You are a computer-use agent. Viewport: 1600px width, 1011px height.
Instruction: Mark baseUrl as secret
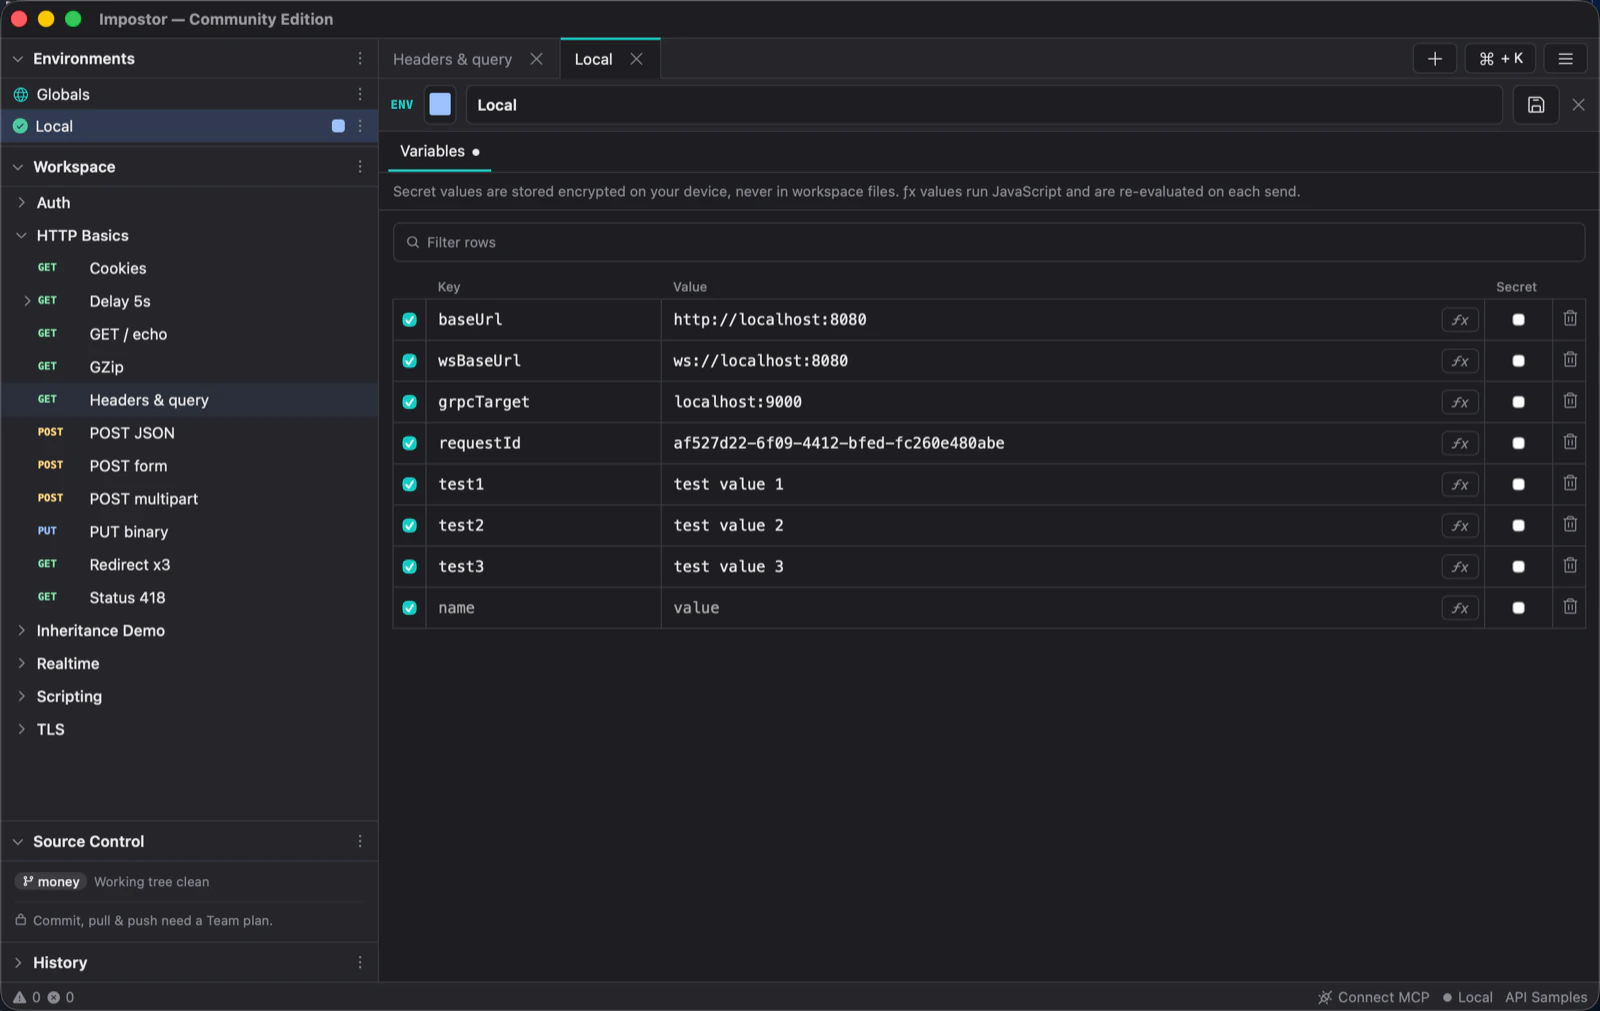point(1518,320)
